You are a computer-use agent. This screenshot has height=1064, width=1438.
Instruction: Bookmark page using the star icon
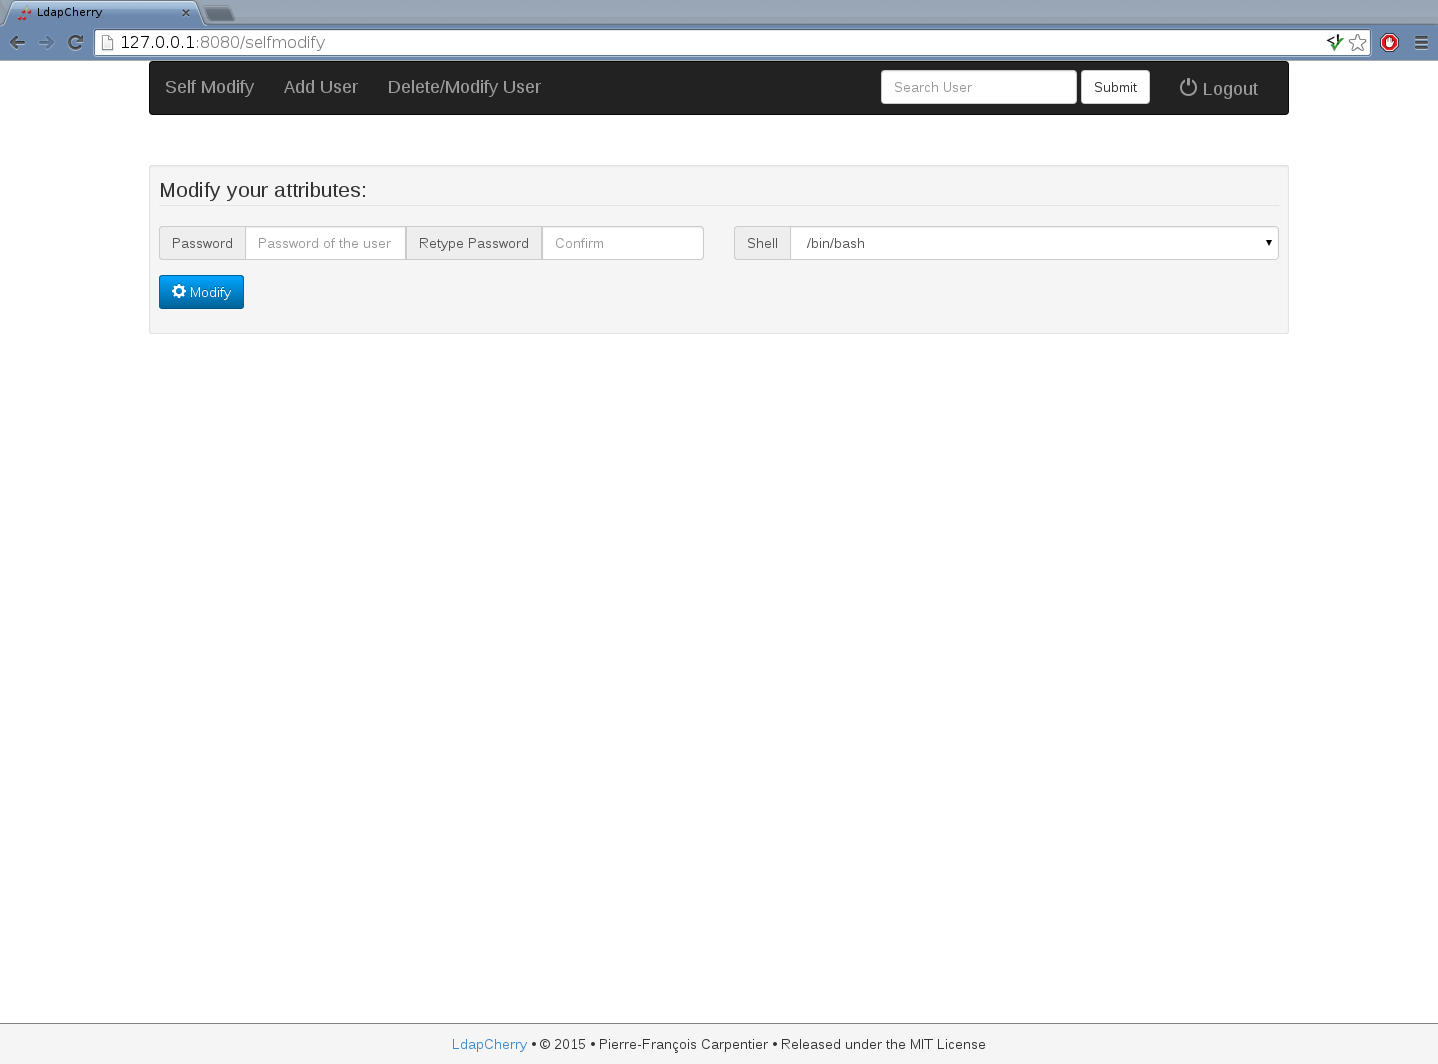[x=1357, y=42]
